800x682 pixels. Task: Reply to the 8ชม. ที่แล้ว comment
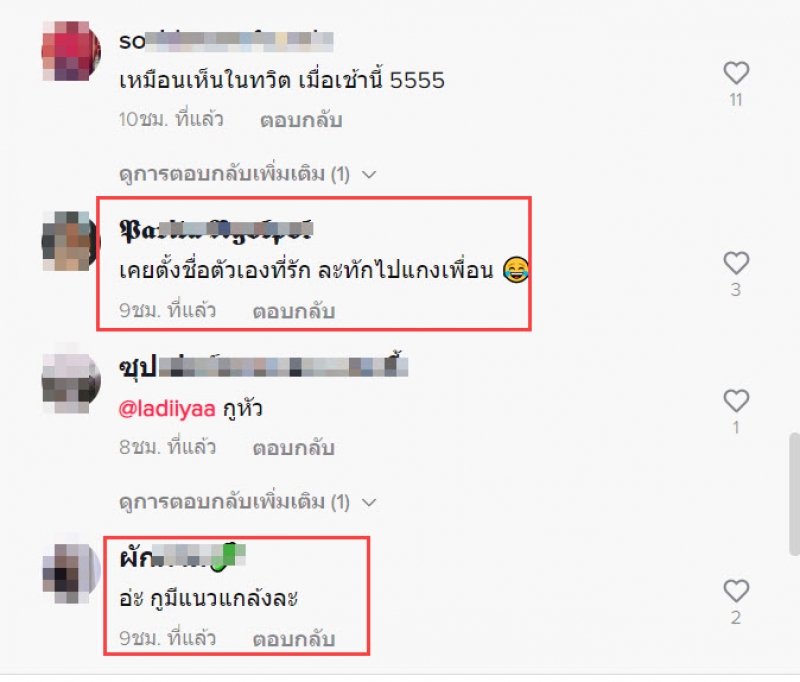click(294, 448)
